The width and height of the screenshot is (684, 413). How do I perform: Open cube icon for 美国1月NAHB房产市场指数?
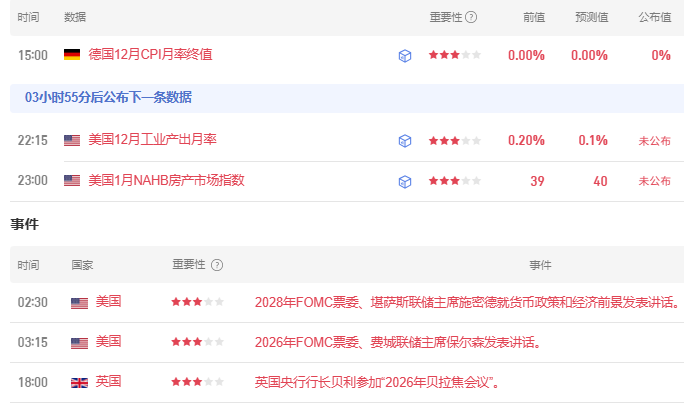coord(405,181)
